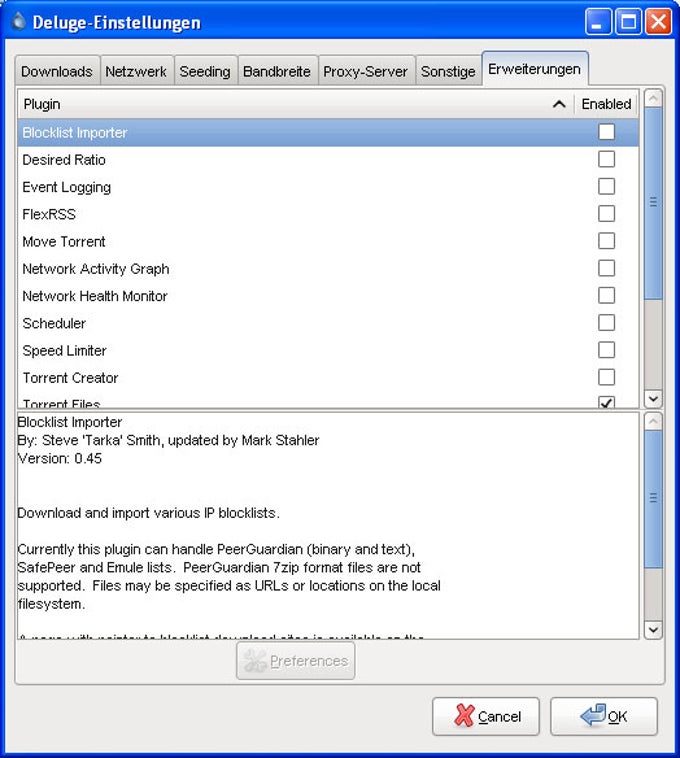Click the Deluge droplet icon in title bar
Viewport: 680px width, 758px height.
point(18,21)
